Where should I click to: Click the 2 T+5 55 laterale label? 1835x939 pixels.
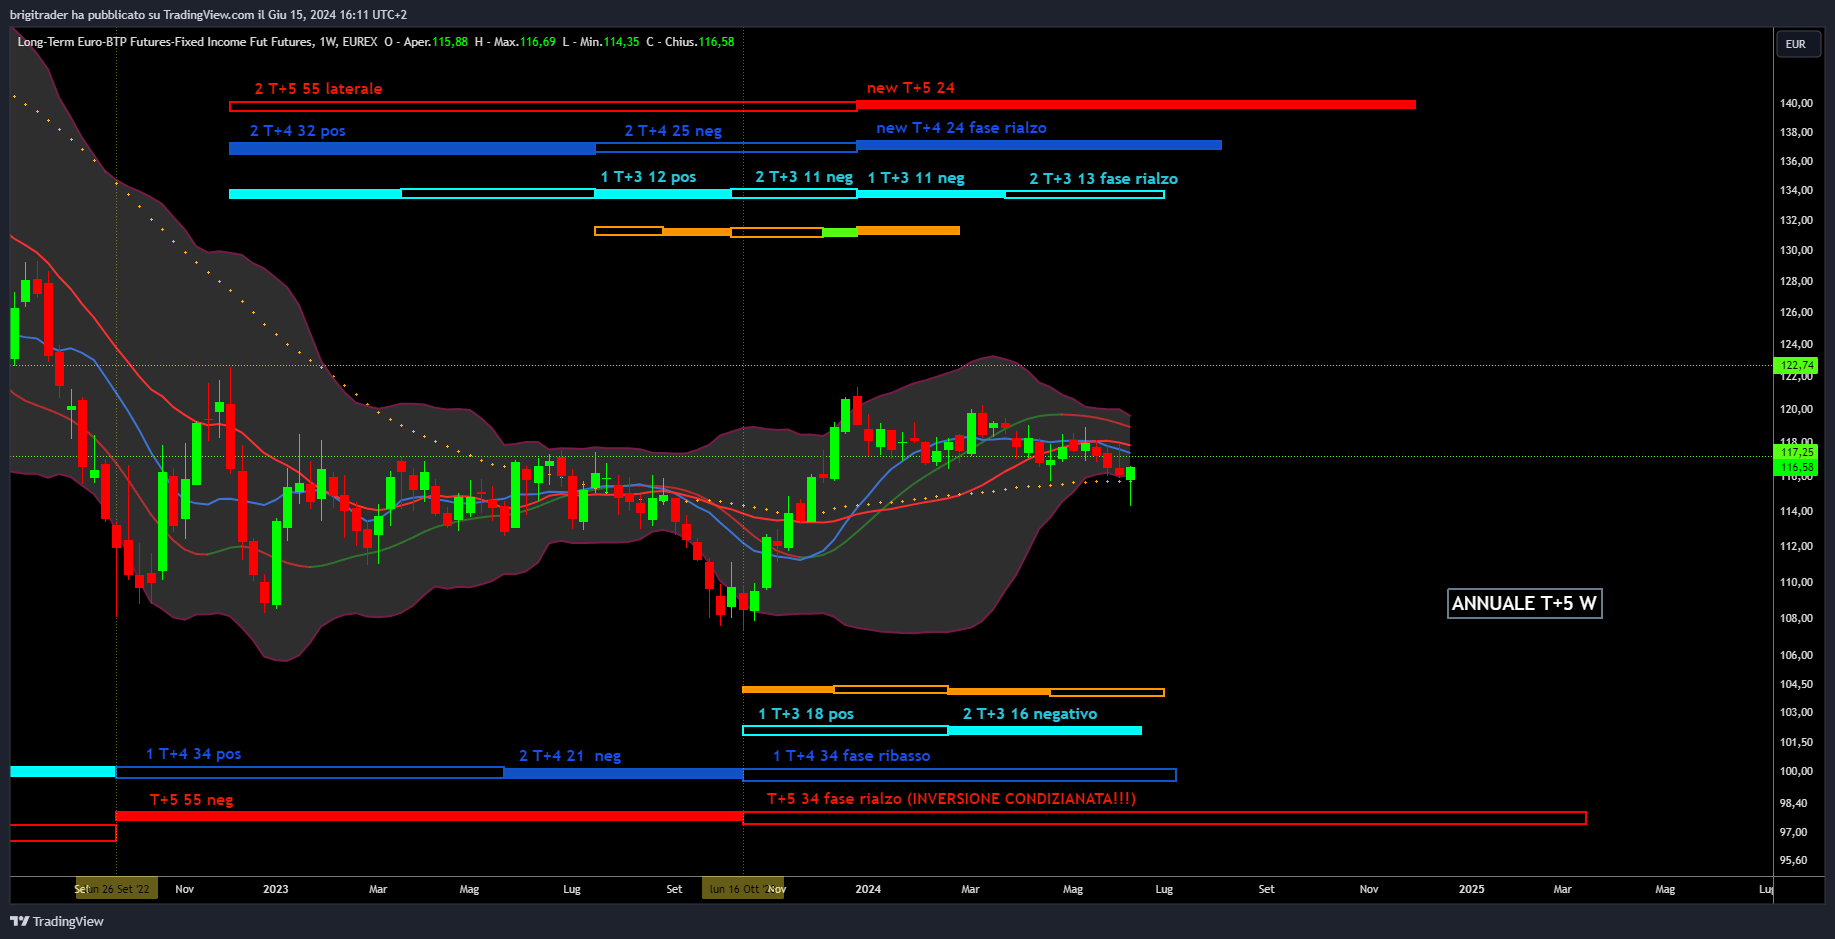point(318,89)
